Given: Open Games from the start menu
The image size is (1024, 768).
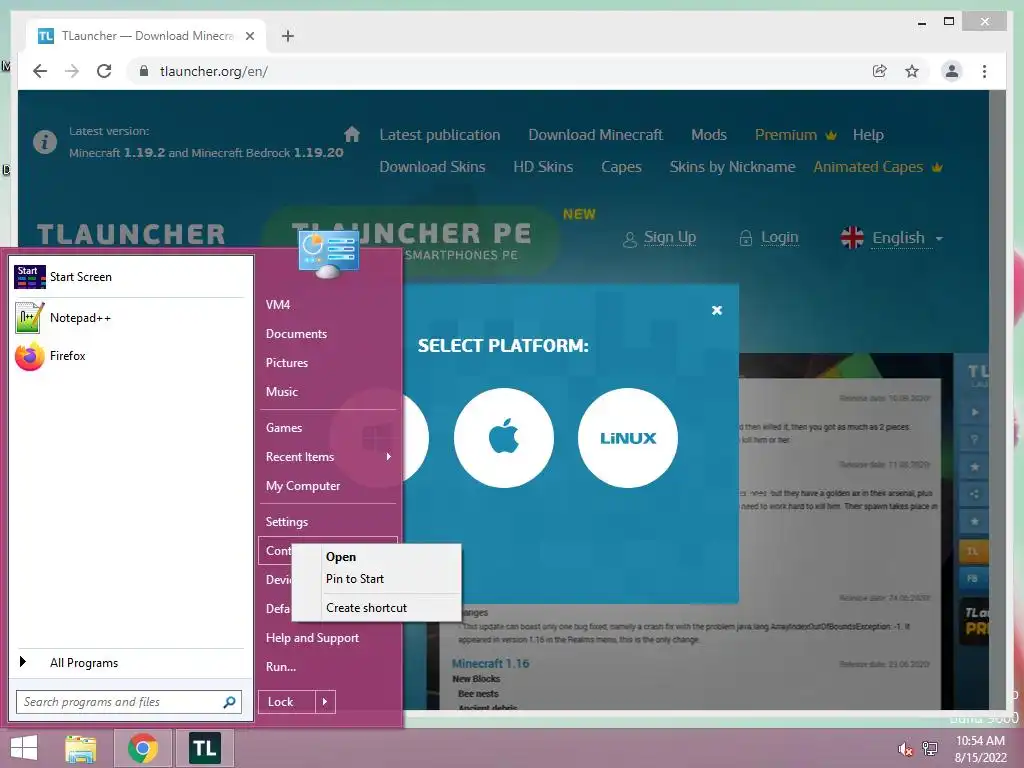Looking at the screenshot, I should (x=283, y=428).
